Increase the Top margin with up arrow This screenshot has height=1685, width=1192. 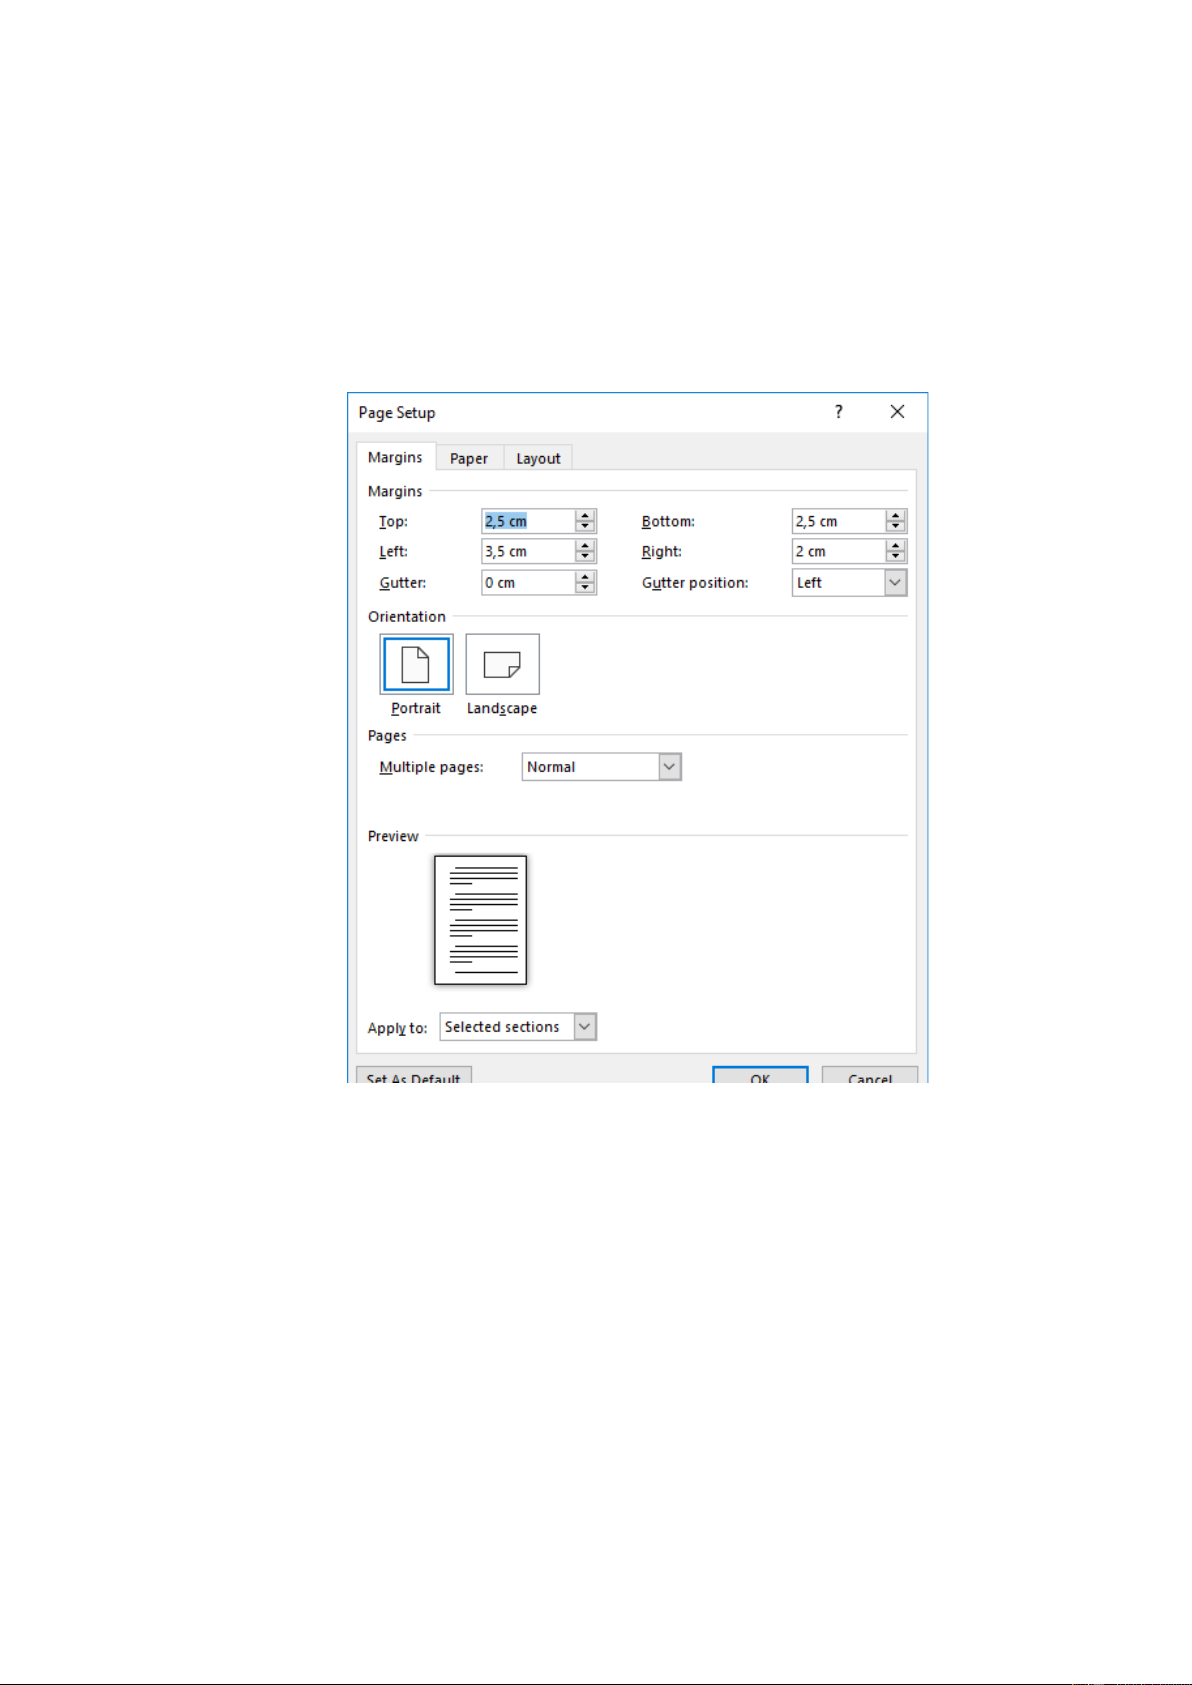point(586,515)
